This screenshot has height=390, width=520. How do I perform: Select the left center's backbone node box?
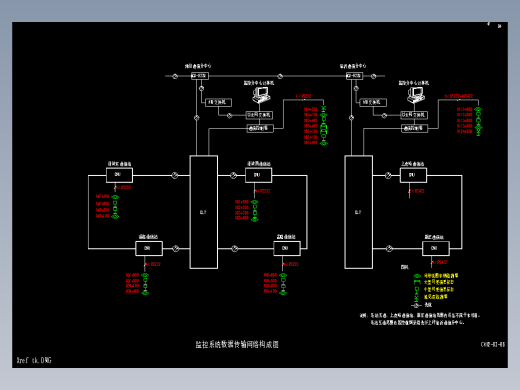[x=200, y=76]
